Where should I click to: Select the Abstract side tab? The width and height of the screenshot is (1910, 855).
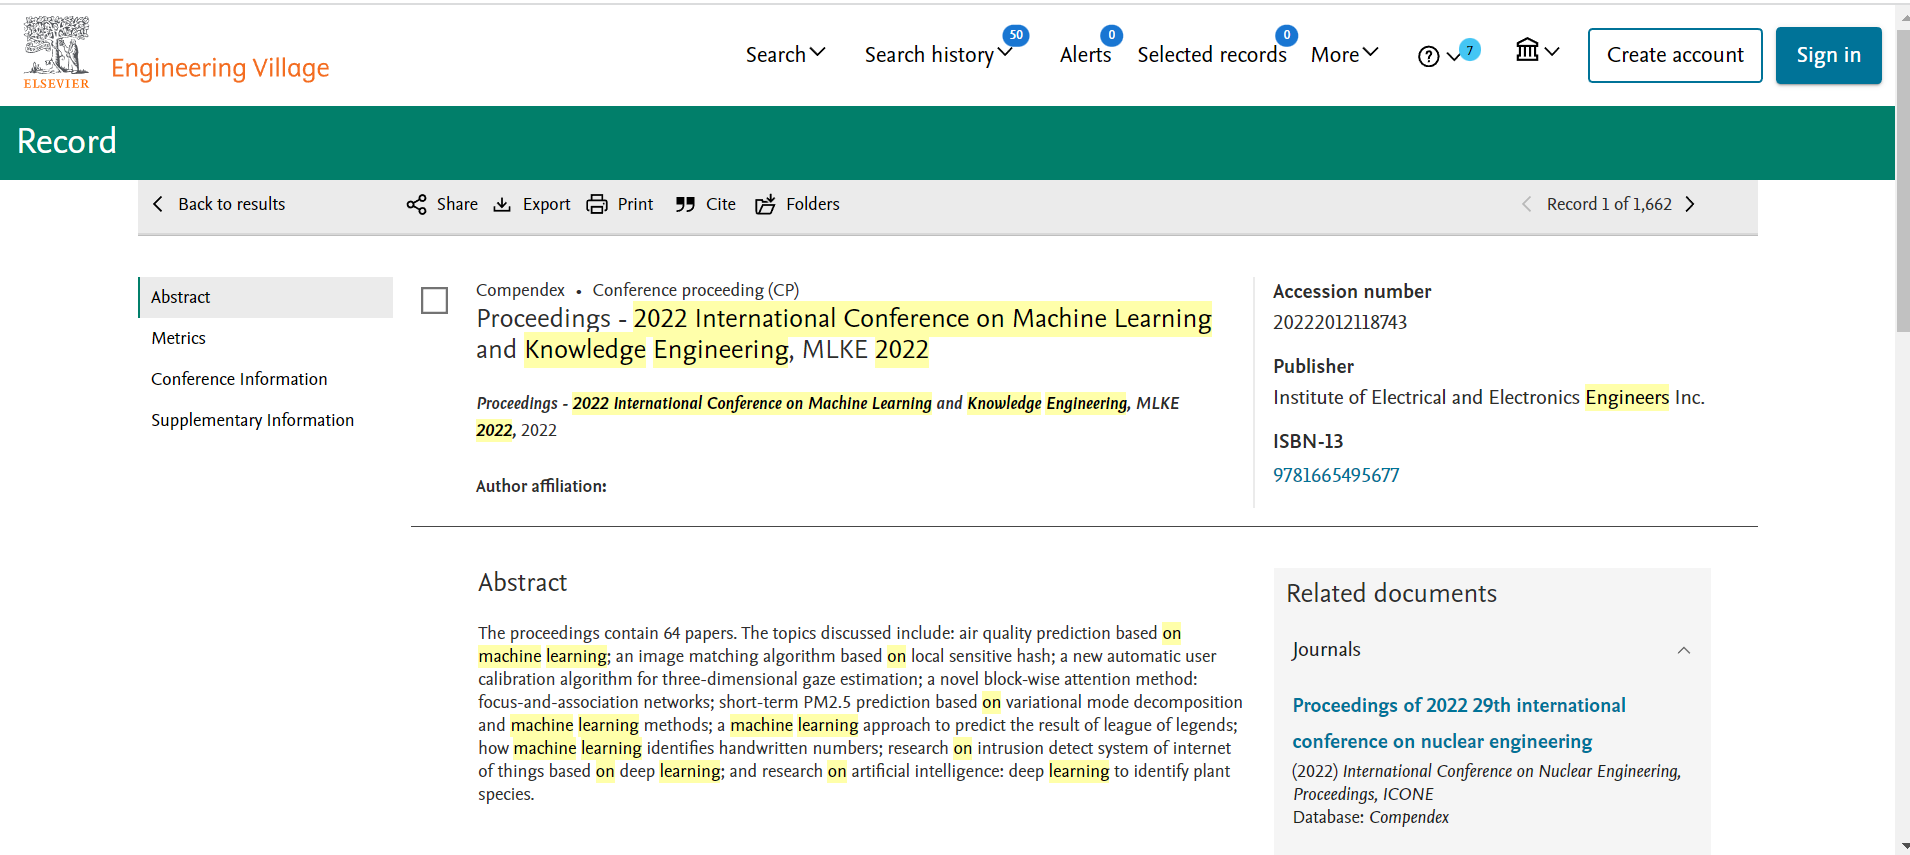[266, 297]
